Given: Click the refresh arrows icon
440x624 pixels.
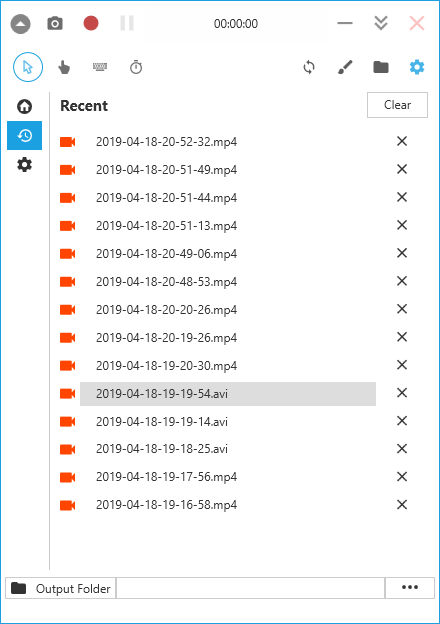Looking at the screenshot, I should click(x=309, y=67).
